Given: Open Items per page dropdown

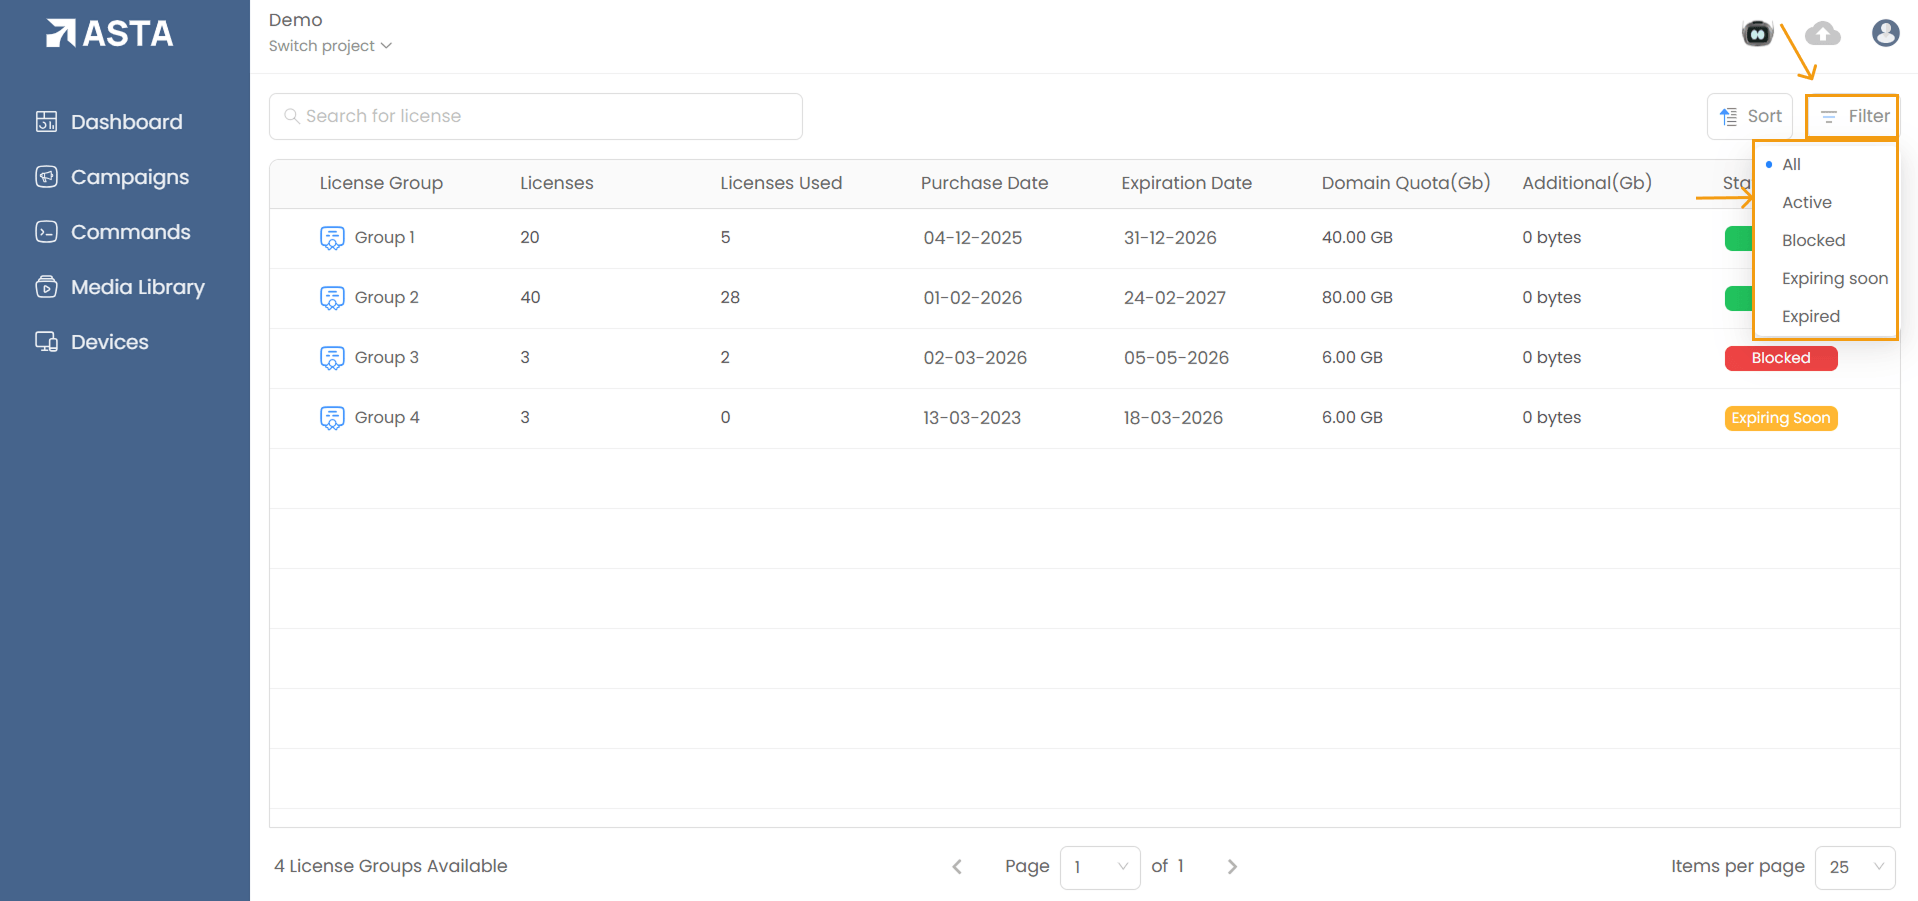Looking at the screenshot, I should tap(1854, 867).
